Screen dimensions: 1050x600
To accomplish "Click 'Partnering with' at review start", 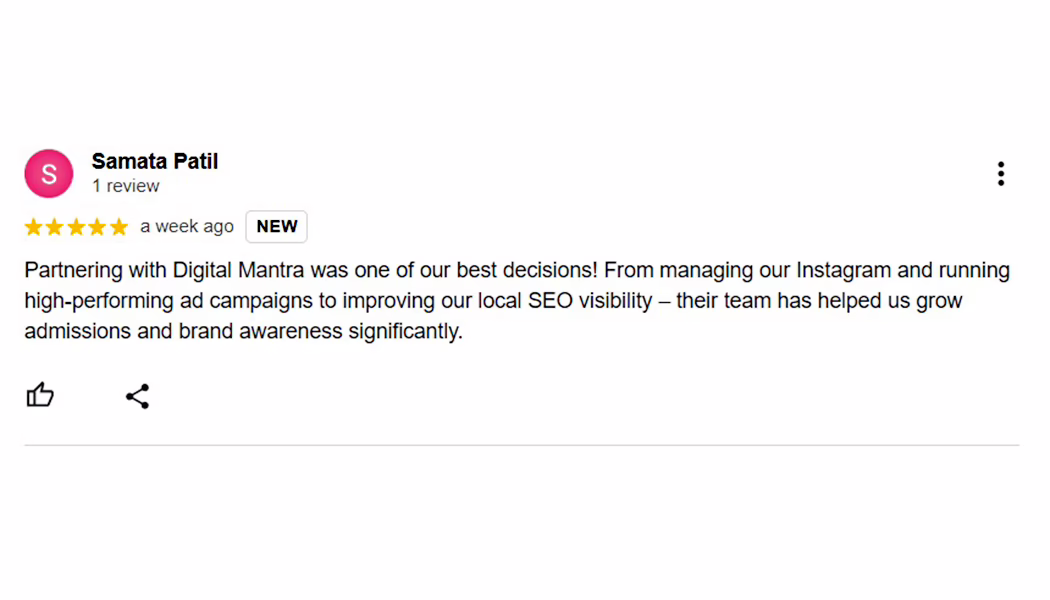I will (x=96, y=271).
